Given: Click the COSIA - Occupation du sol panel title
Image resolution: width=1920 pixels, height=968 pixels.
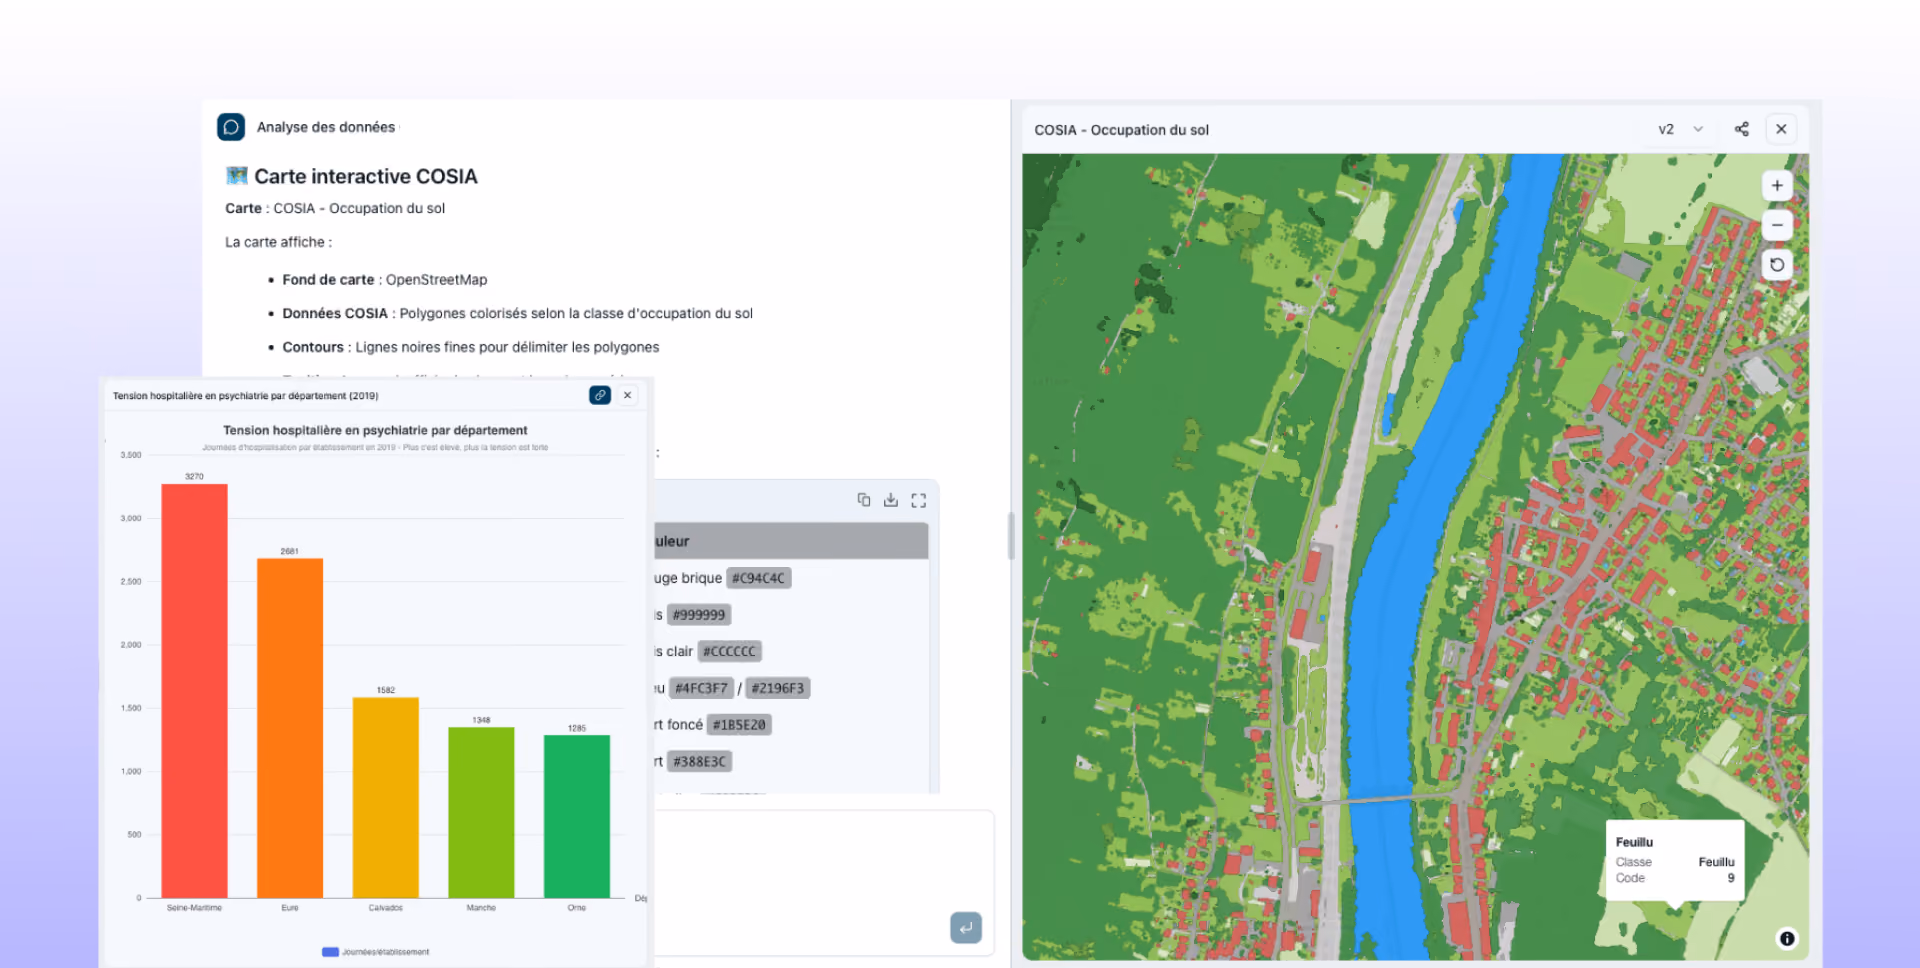Looking at the screenshot, I should [1122, 130].
